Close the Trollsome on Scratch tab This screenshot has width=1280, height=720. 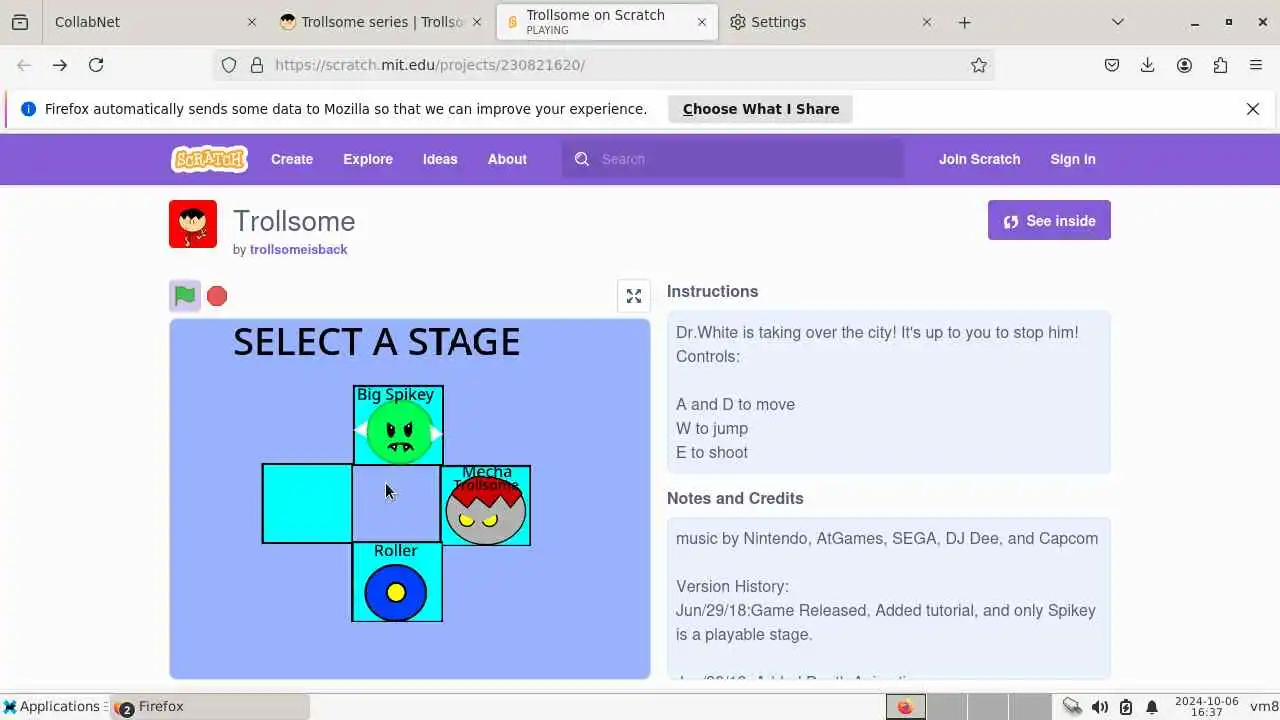(x=702, y=22)
